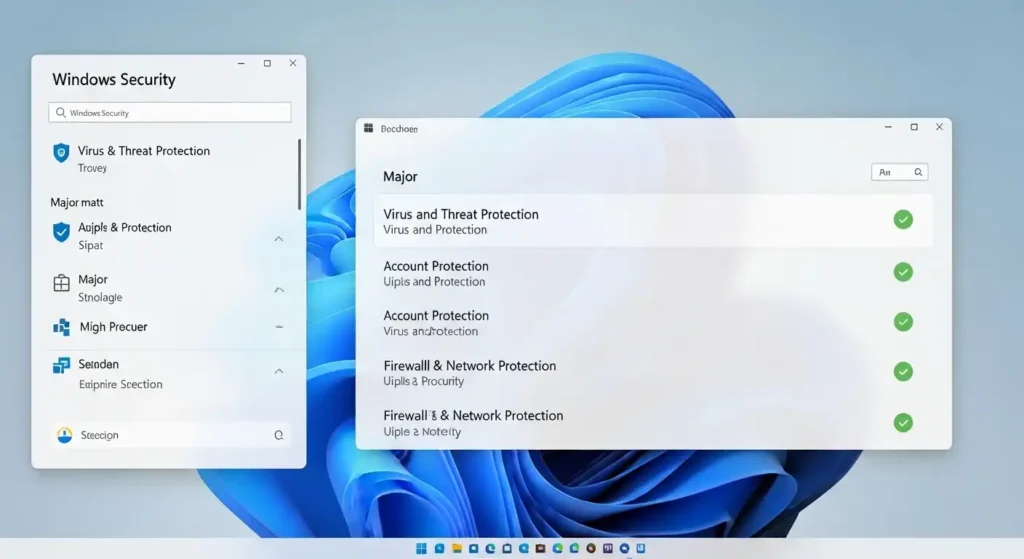Click the 'Windows Security' window title text
The image size is (1024, 559).
(x=114, y=79)
